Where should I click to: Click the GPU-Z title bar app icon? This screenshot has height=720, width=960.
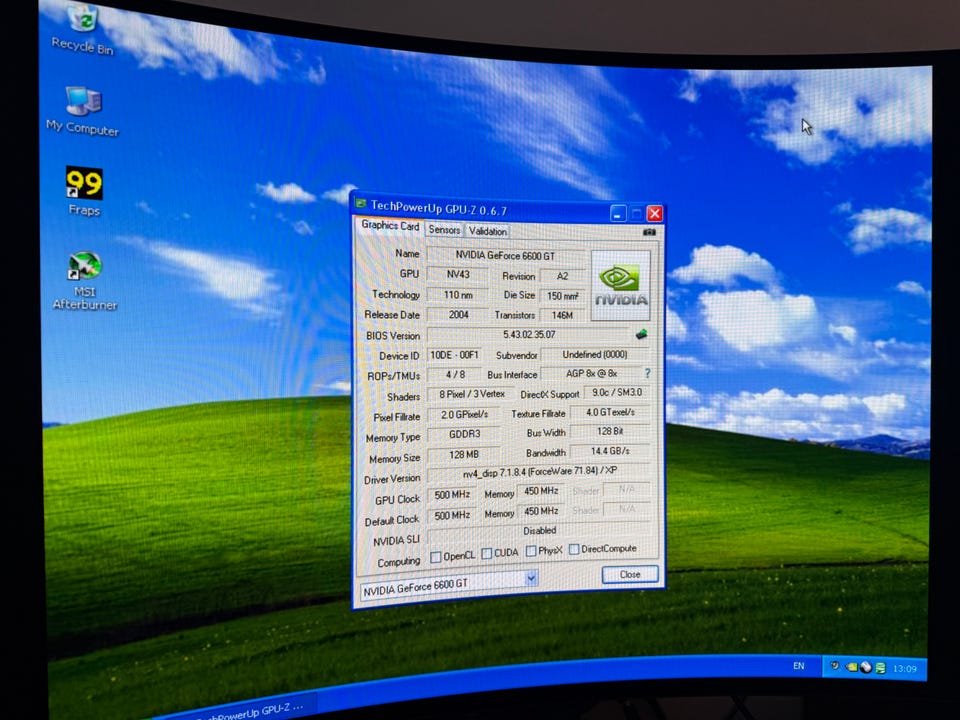pyautogui.click(x=361, y=203)
